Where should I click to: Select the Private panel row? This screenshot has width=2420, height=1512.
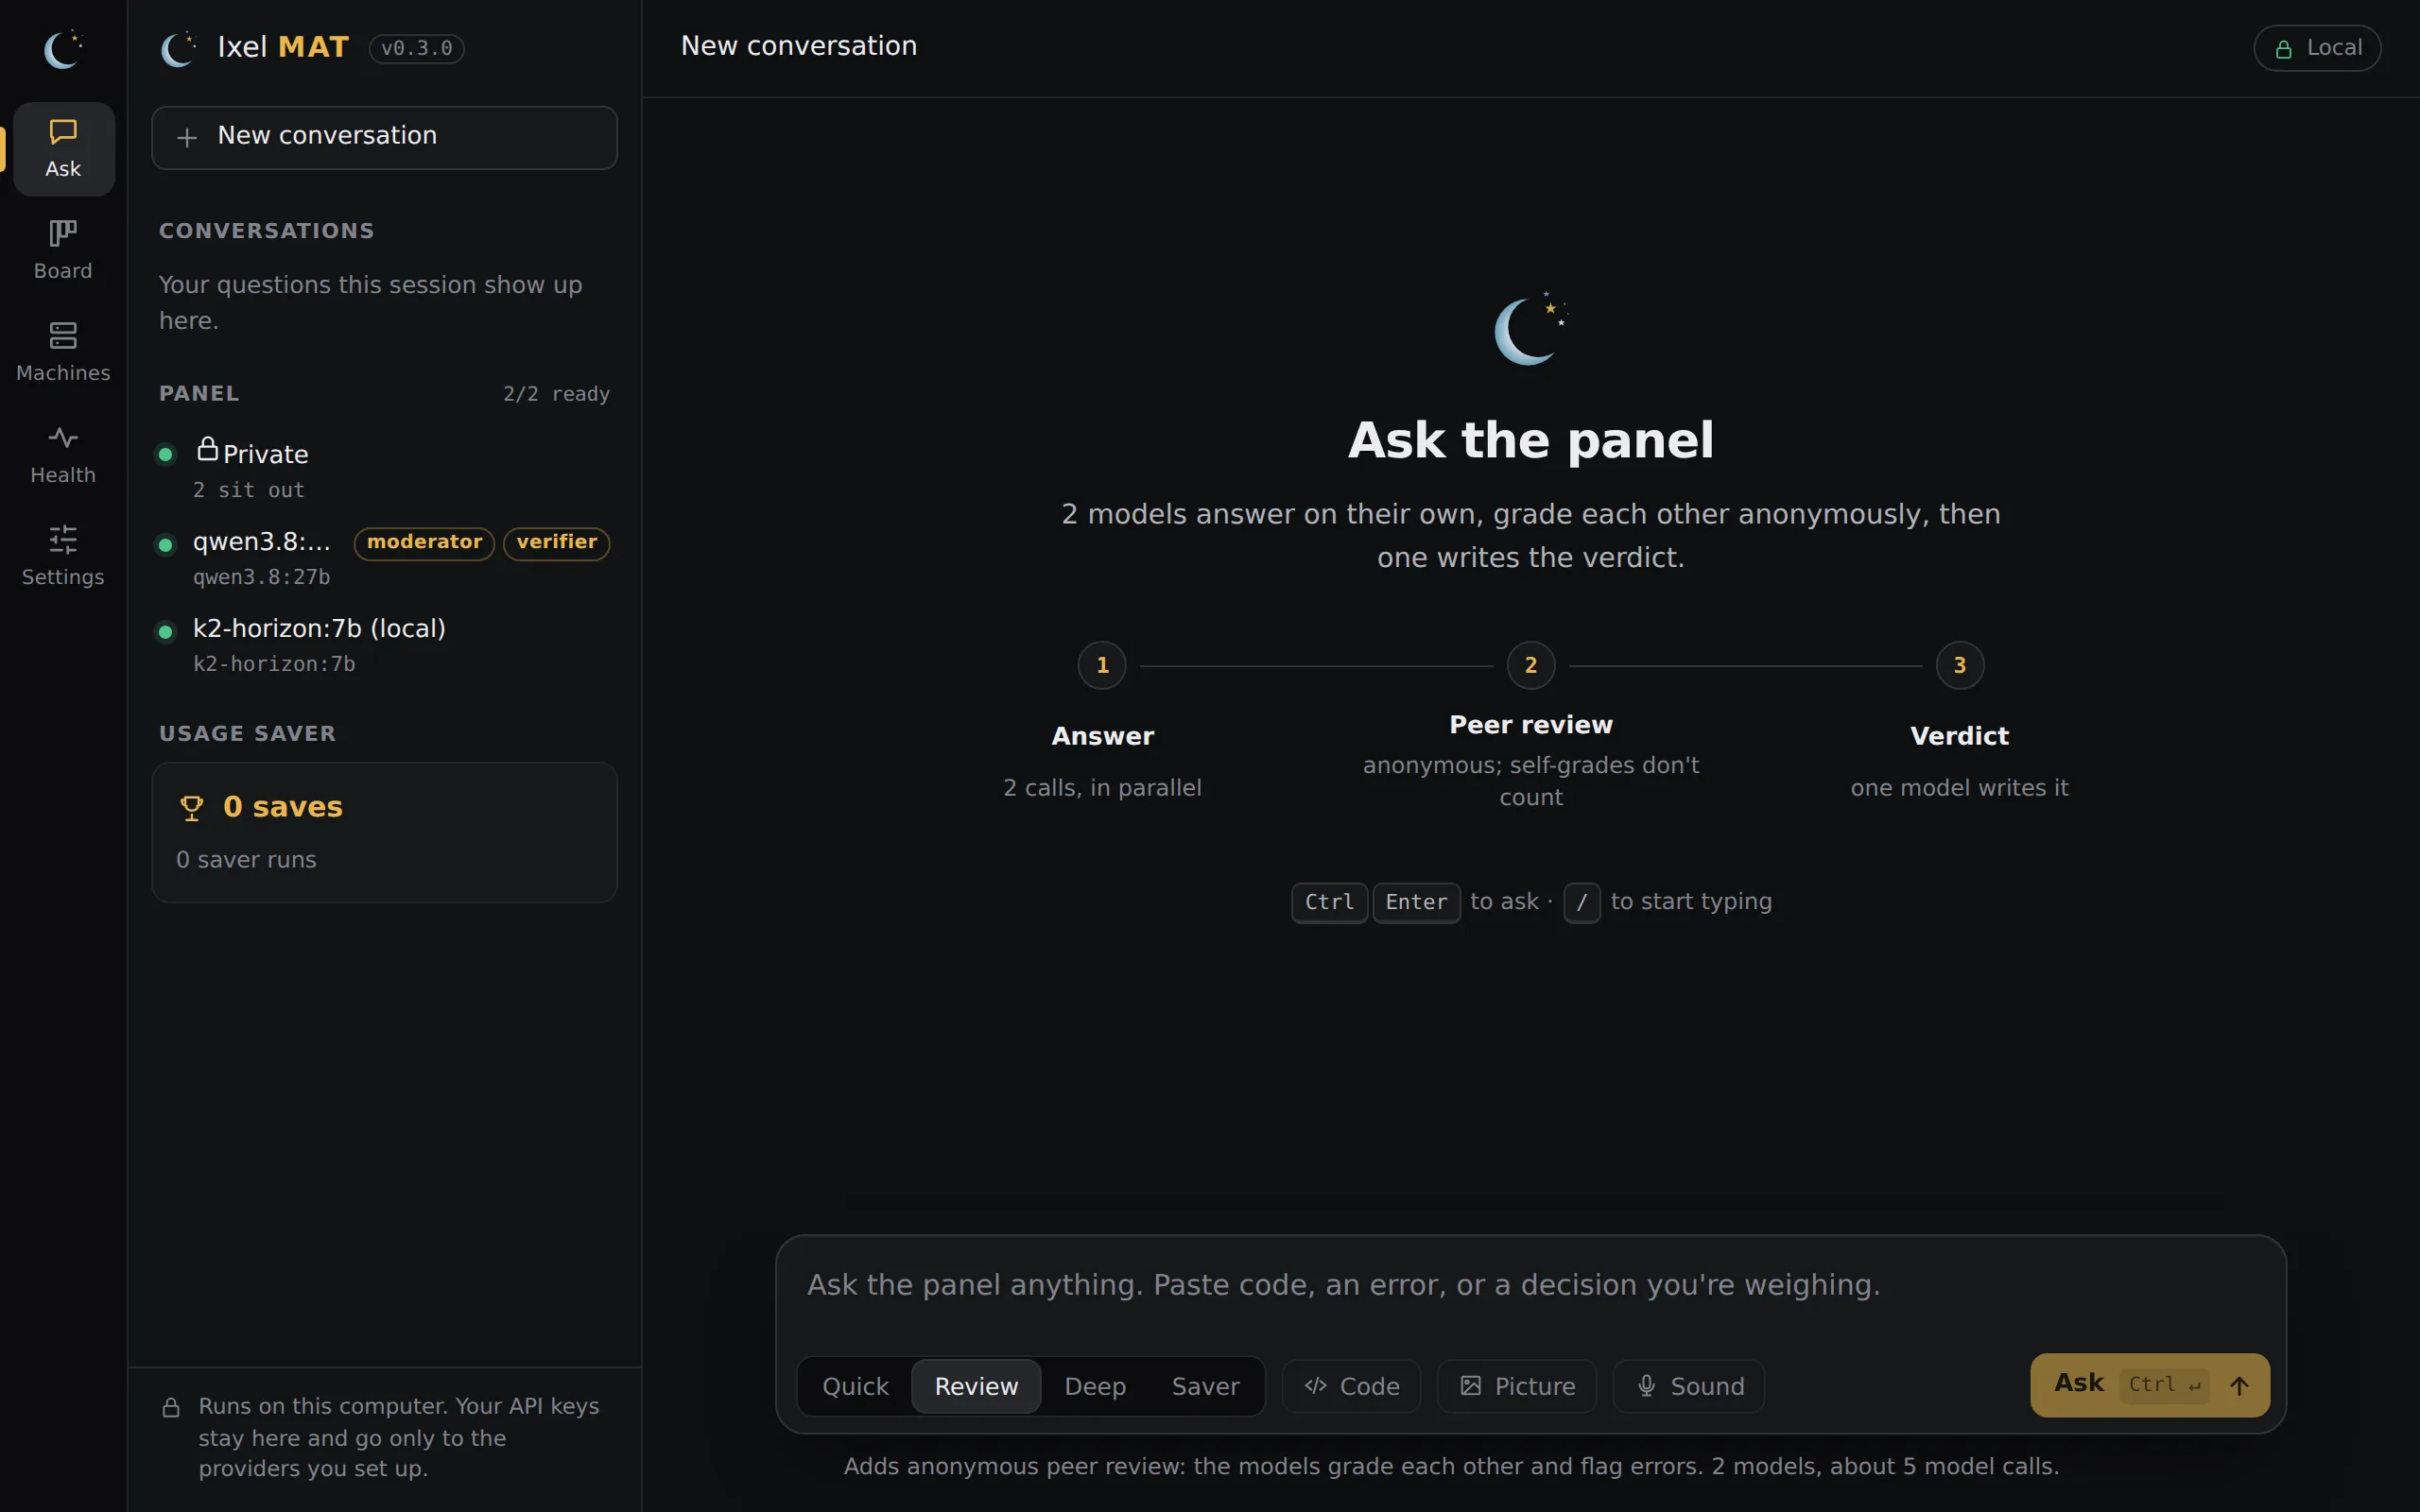tap(384, 469)
